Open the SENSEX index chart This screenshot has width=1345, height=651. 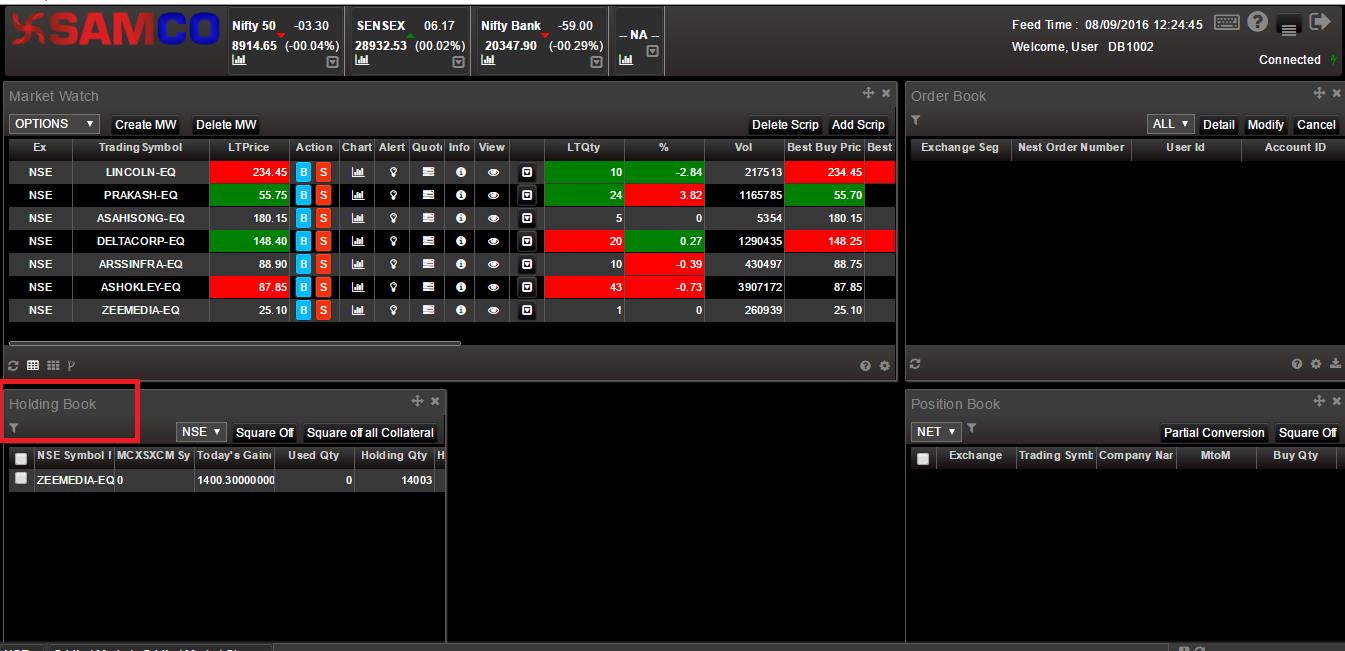click(x=362, y=60)
